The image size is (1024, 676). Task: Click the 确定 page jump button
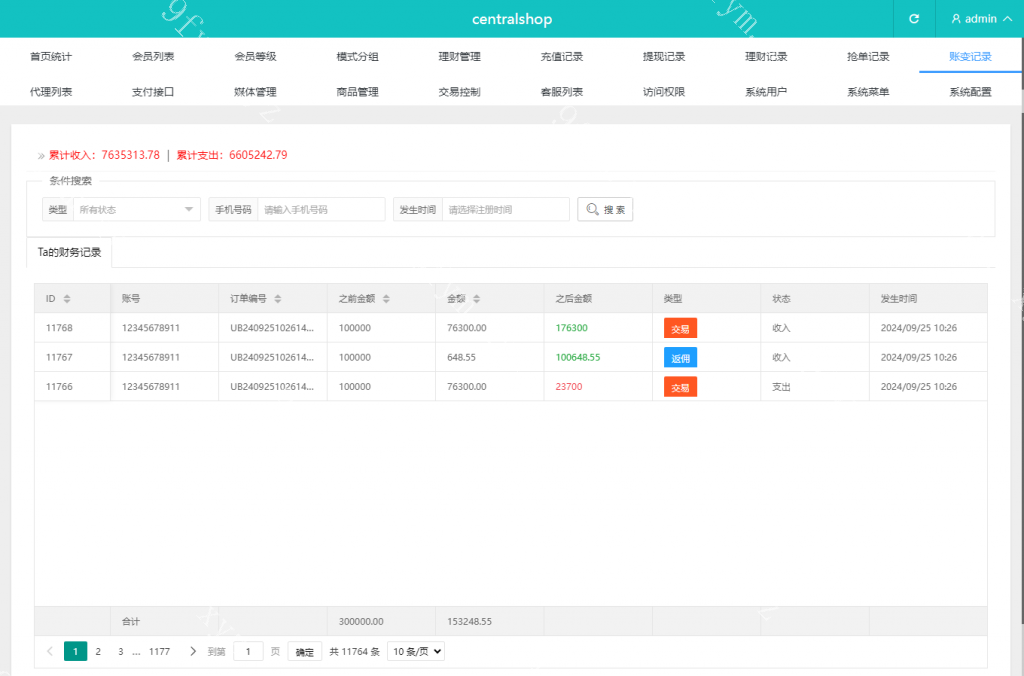coord(304,651)
